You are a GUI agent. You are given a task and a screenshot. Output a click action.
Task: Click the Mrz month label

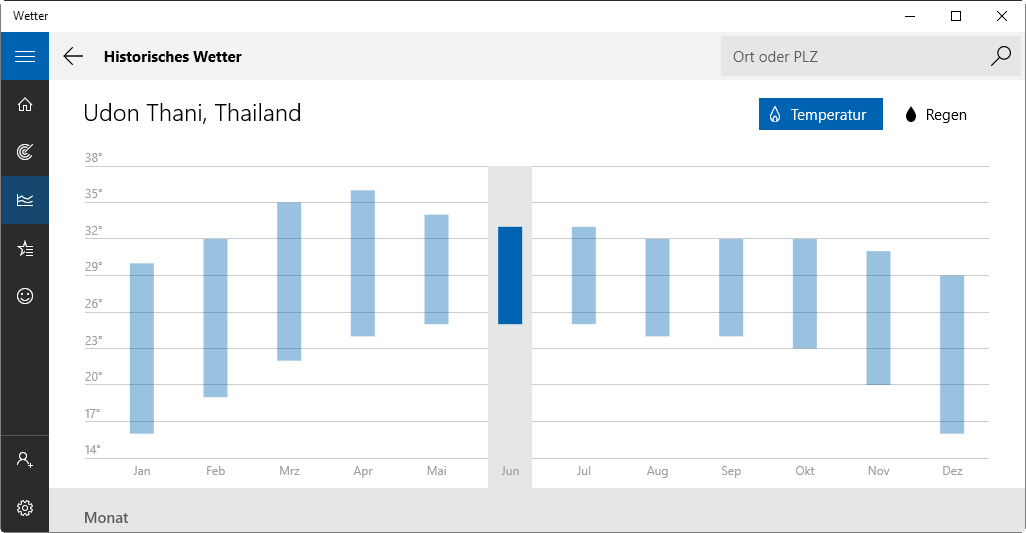(x=289, y=471)
